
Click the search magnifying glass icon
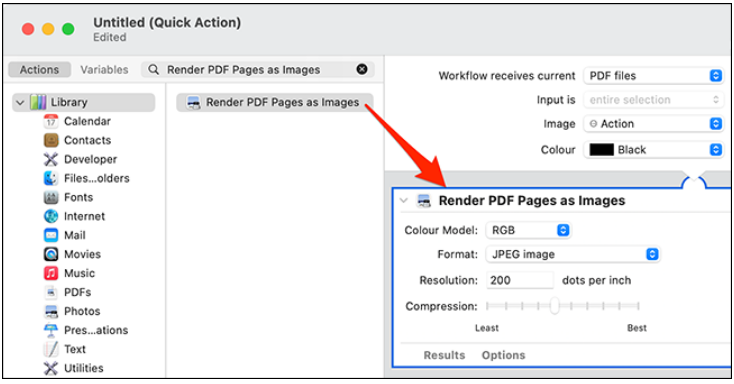tap(153, 69)
